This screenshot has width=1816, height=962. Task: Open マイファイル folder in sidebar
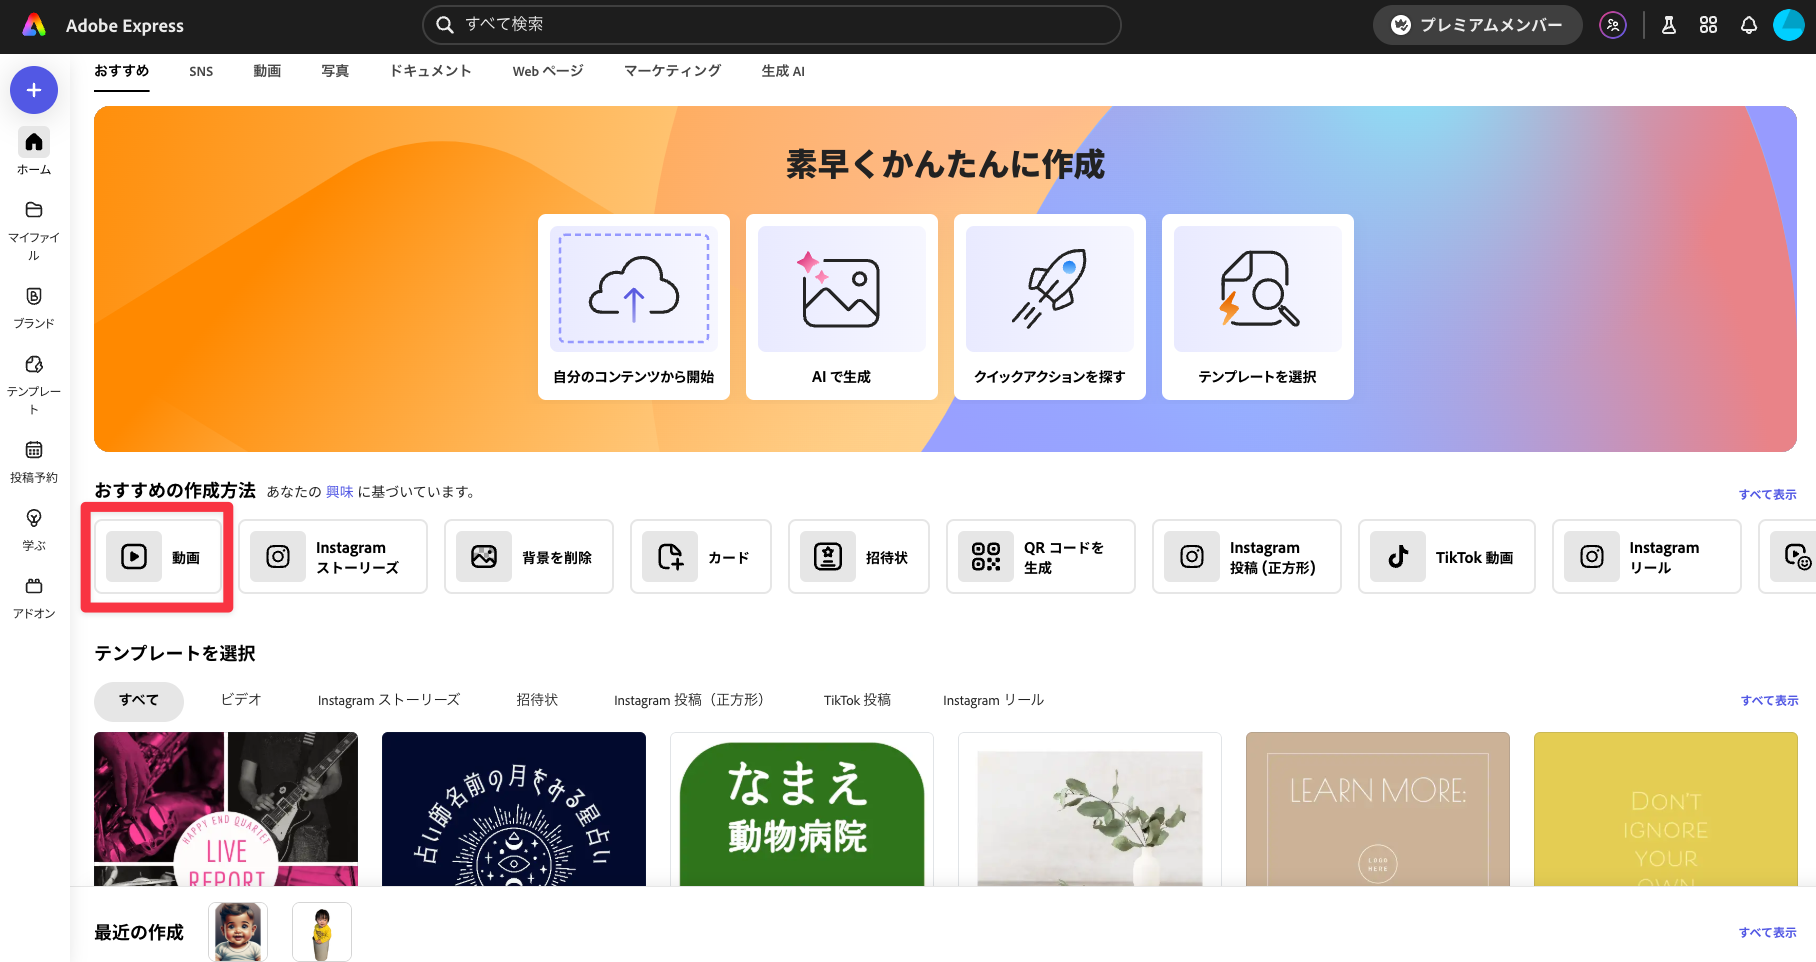(34, 231)
